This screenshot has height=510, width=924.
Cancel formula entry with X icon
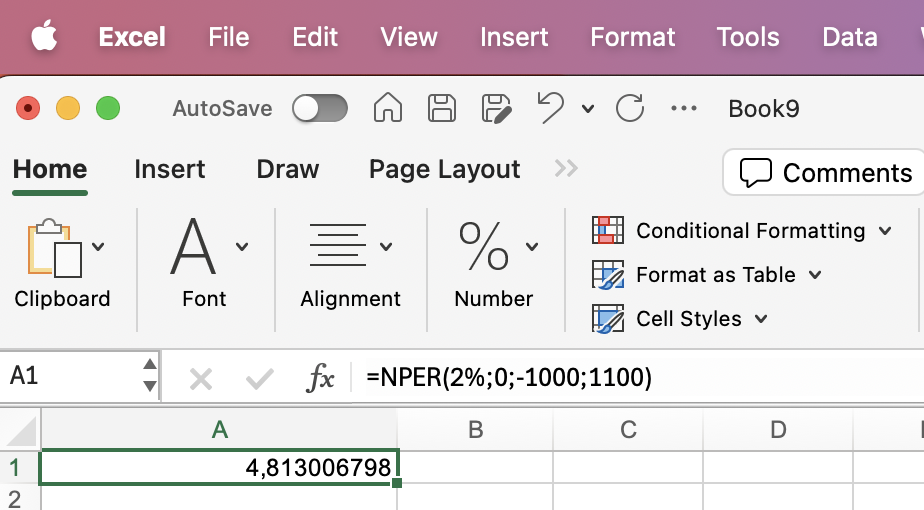201,379
